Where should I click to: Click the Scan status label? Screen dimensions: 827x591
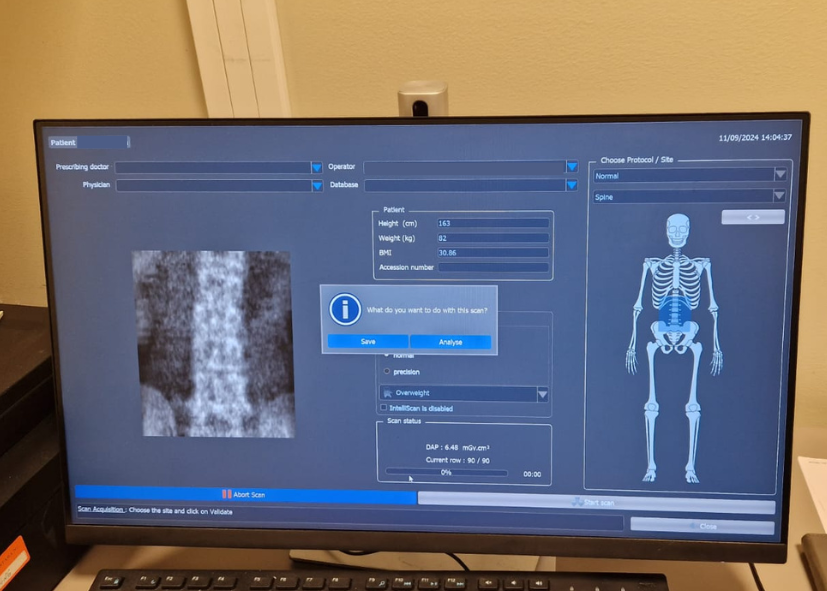(404, 421)
